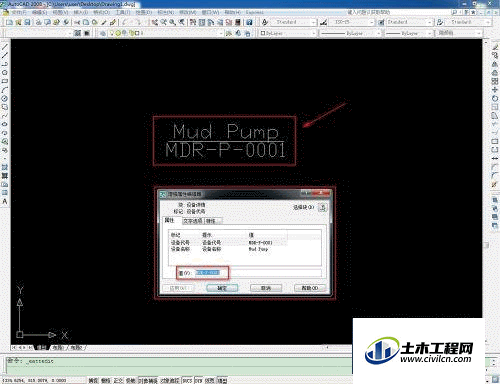Click the Open file toolbar icon
The image size is (500, 384).
18,22
